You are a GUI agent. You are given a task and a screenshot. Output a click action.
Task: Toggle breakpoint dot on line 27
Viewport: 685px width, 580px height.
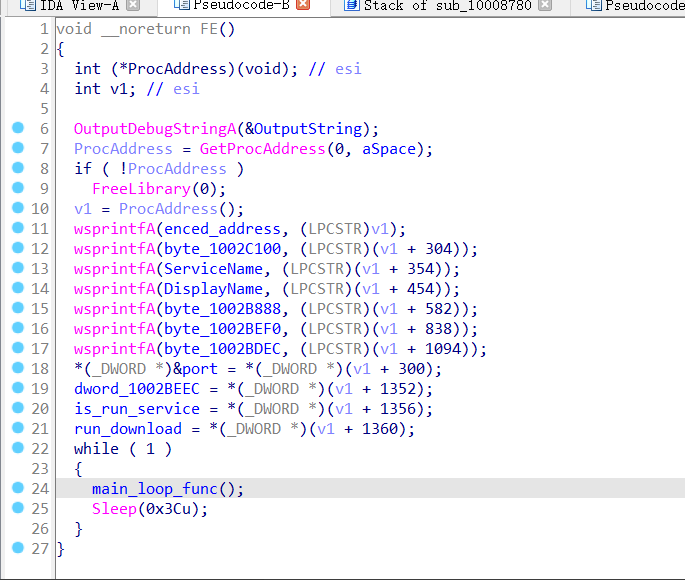pyautogui.click(x=17, y=549)
